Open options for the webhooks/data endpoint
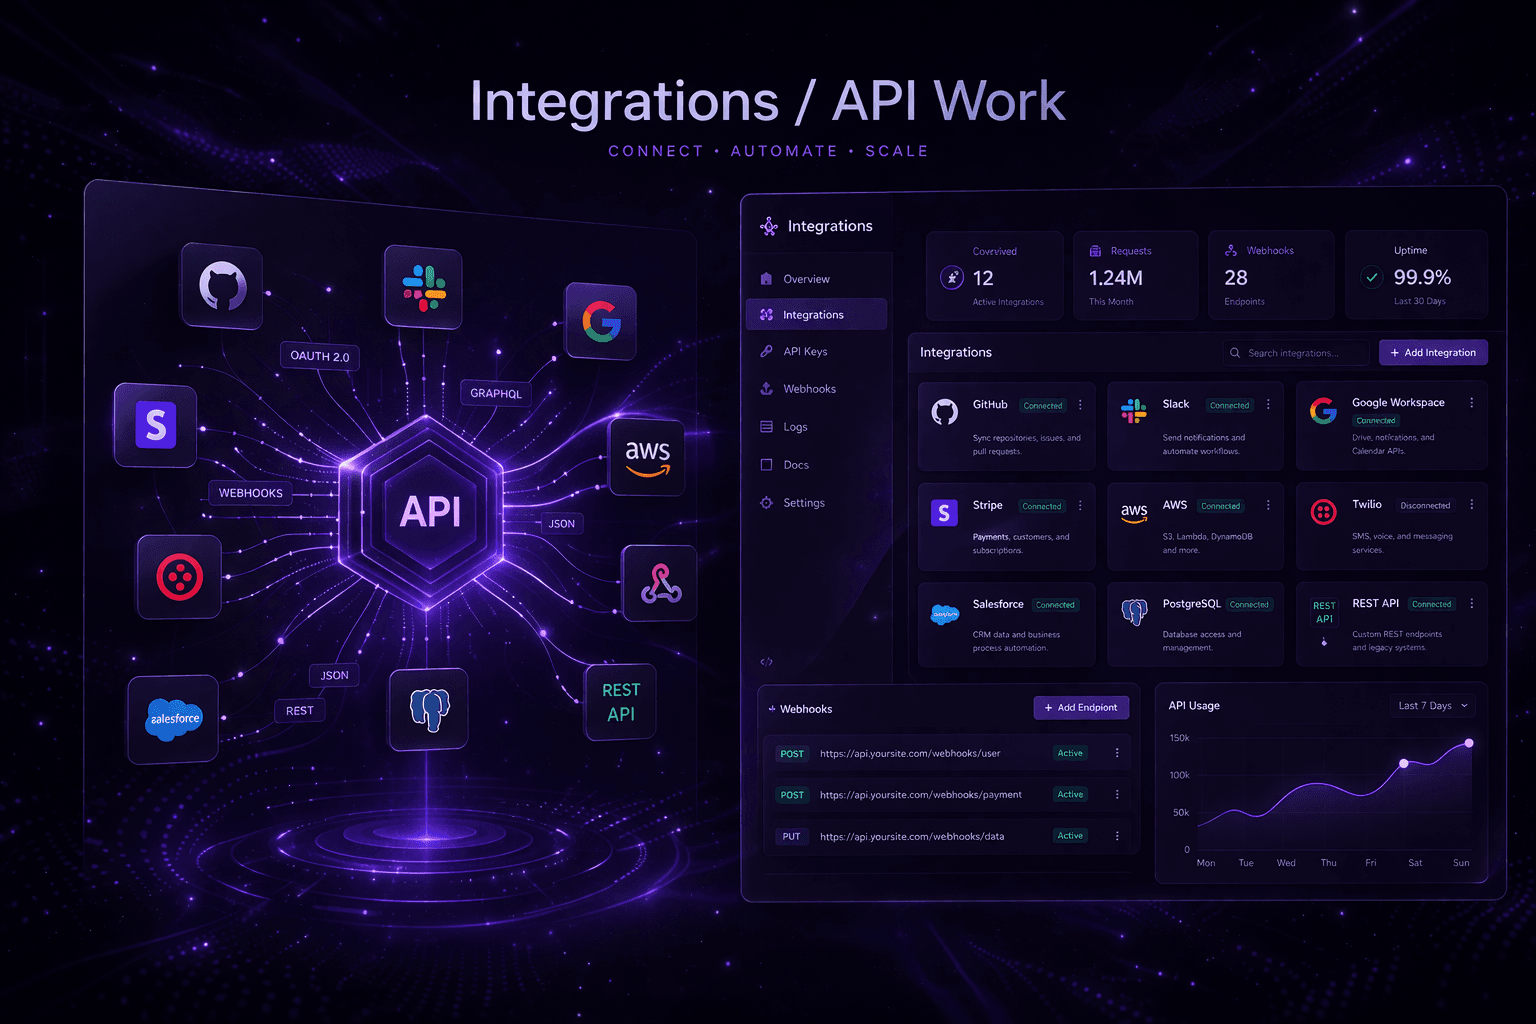The height and width of the screenshot is (1024, 1536). tap(1117, 836)
